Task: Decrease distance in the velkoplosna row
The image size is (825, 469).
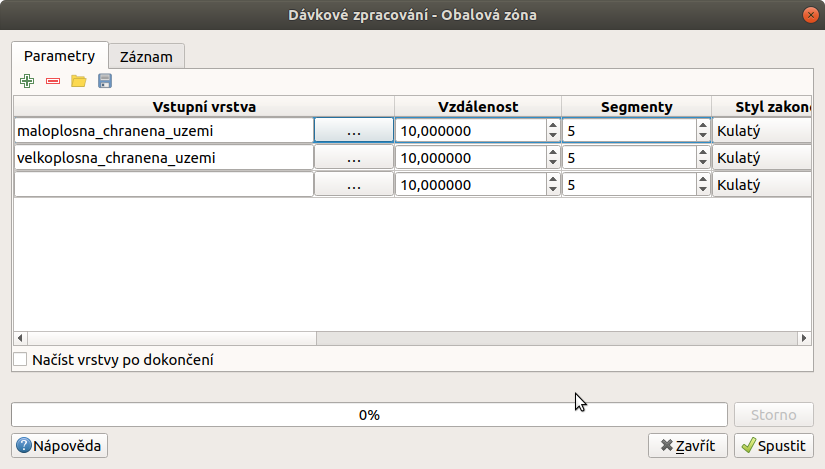Action: coord(552,163)
